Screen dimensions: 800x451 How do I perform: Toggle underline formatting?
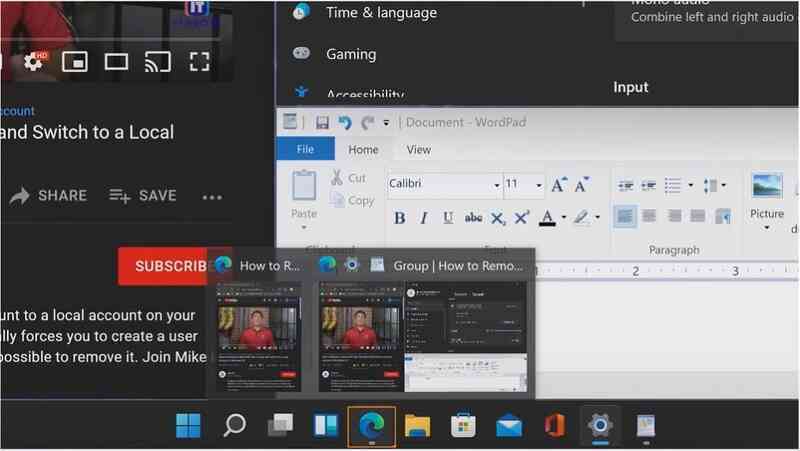coord(447,218)
